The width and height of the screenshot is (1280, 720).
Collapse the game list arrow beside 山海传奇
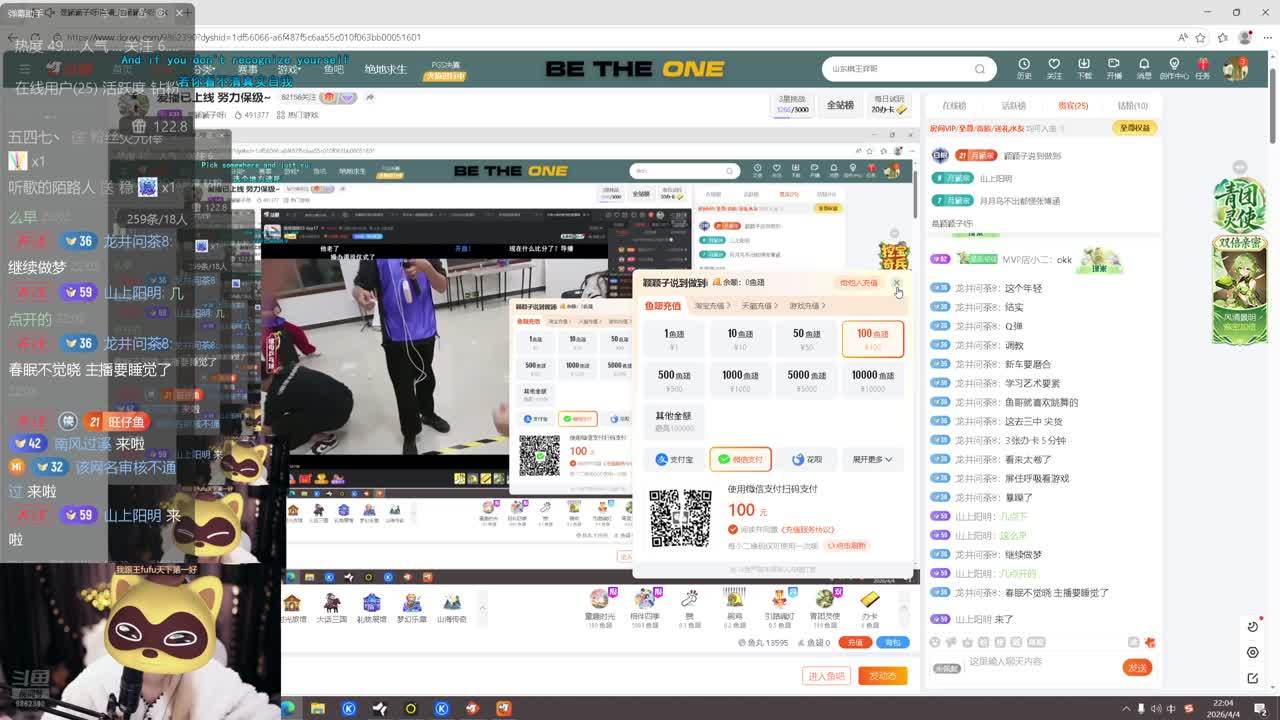coord(482,606)
